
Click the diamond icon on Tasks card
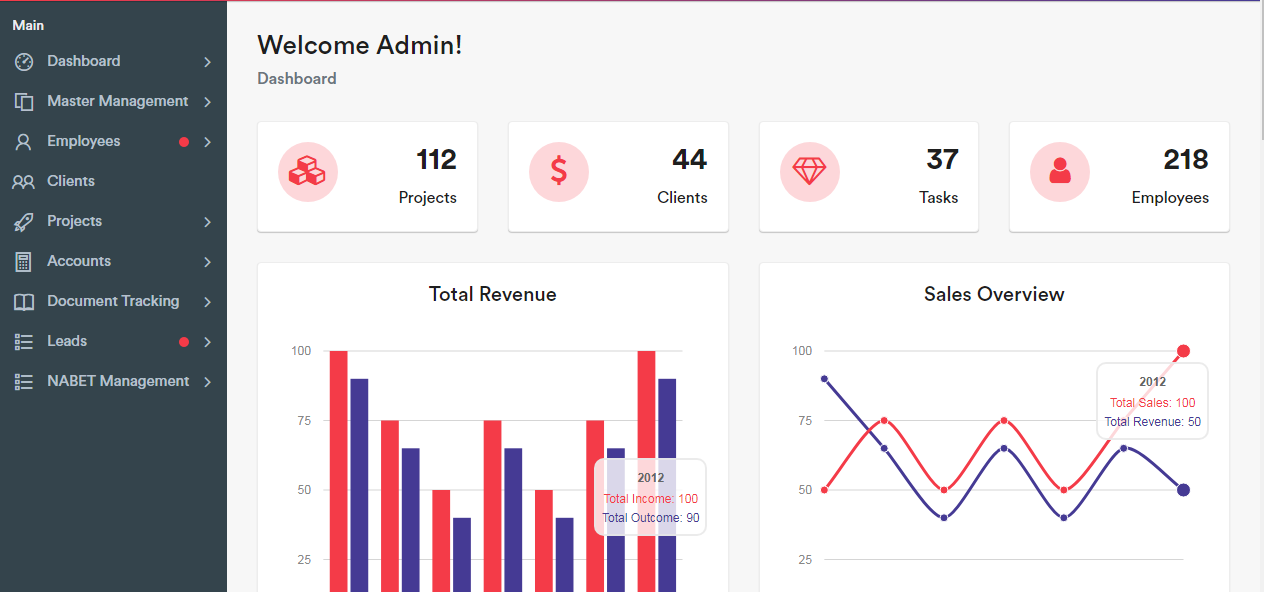[809, 172]
